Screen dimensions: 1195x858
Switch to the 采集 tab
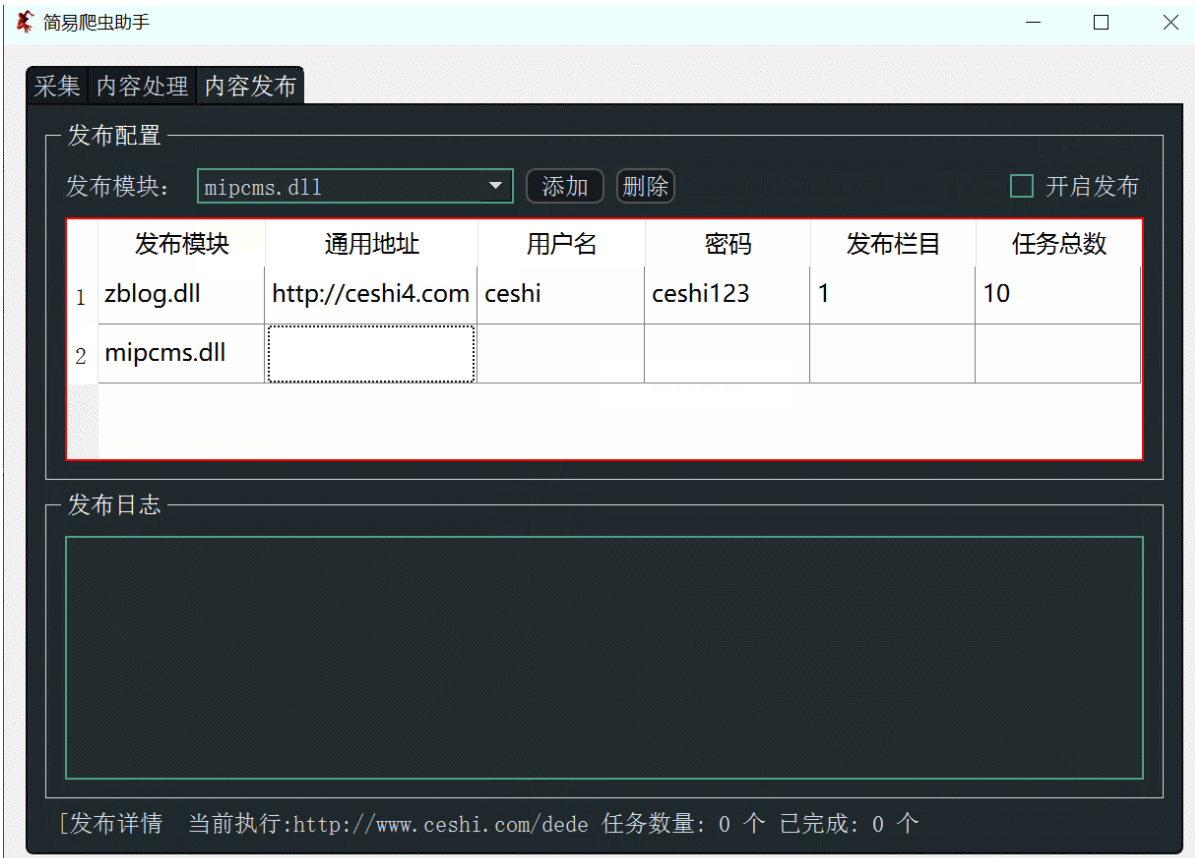(57, 85)
